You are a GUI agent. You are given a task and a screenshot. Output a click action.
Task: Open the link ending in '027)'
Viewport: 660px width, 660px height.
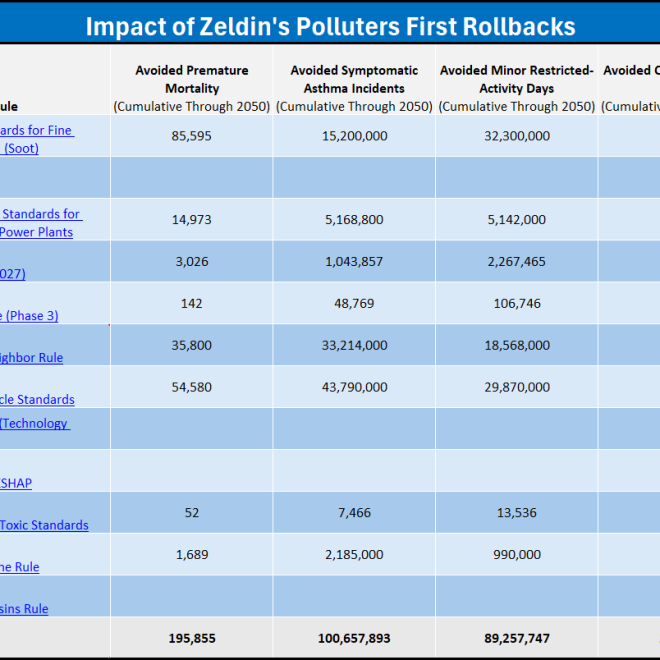[13, 274]
